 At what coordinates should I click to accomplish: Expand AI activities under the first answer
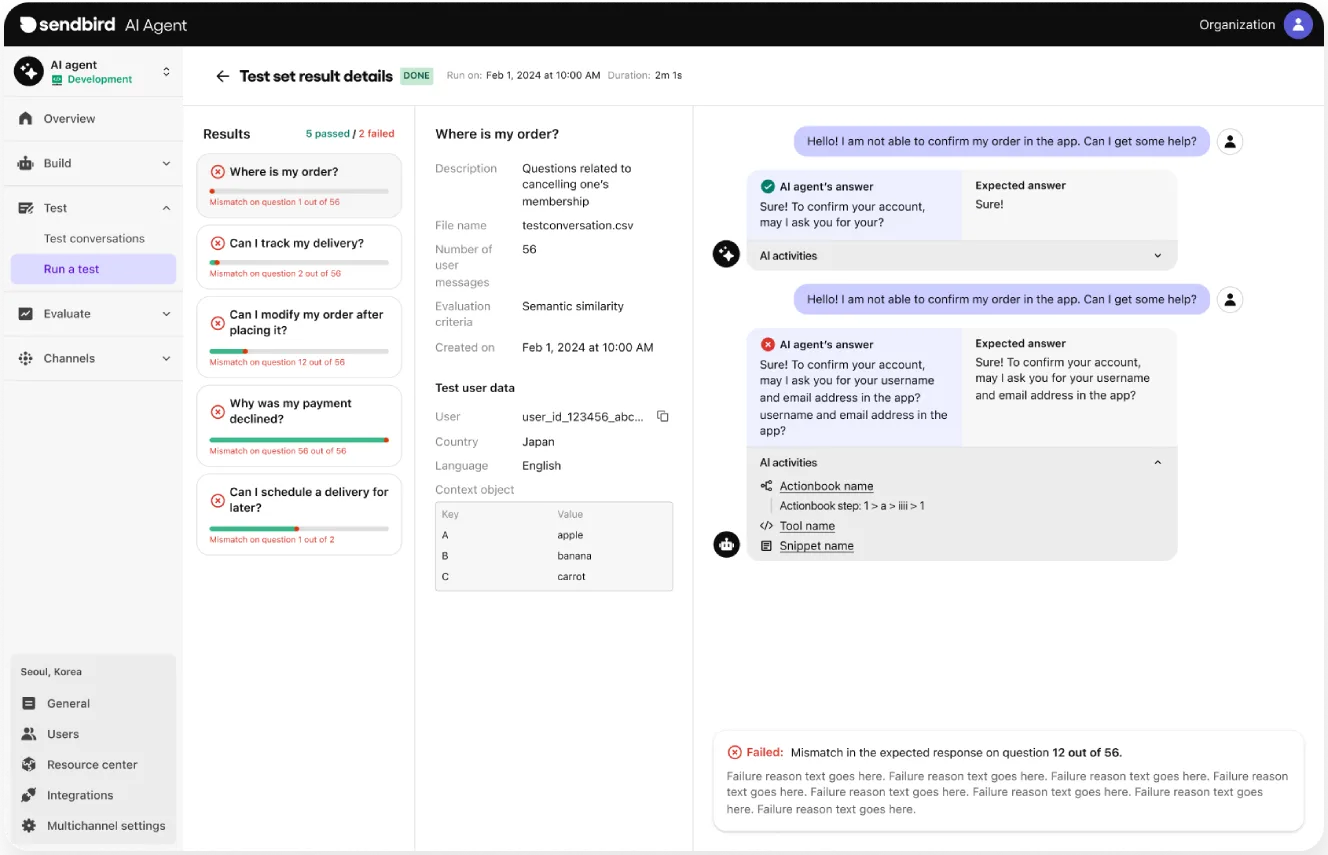pyautogui.click(x=1158, y=256)
